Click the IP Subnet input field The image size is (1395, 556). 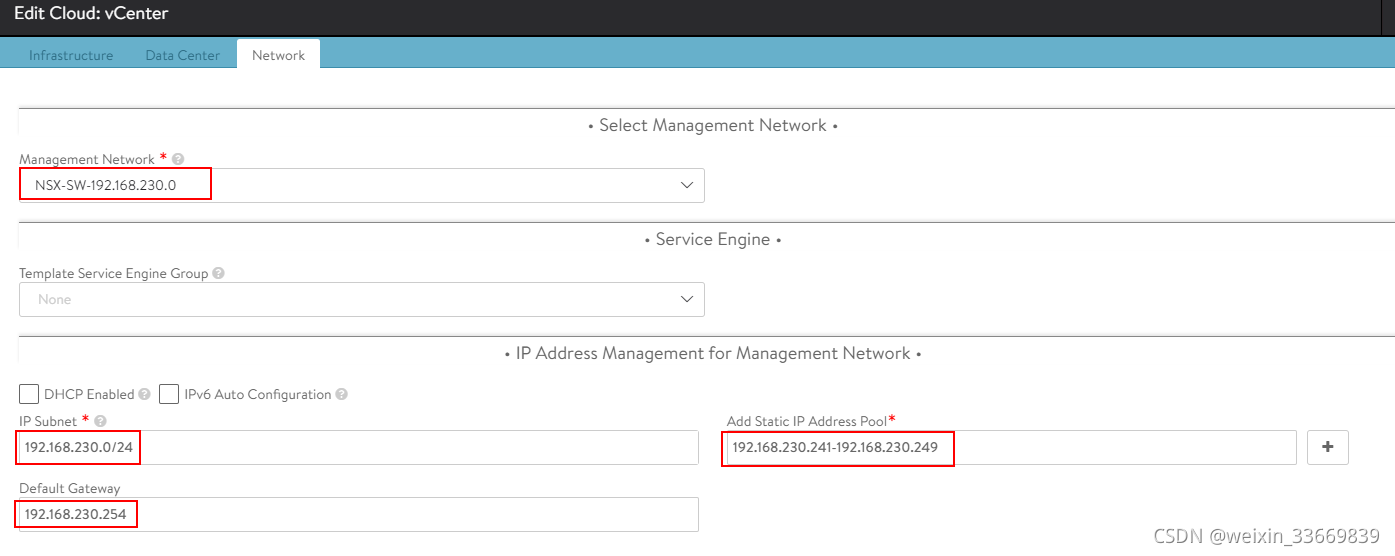[400, 448]
